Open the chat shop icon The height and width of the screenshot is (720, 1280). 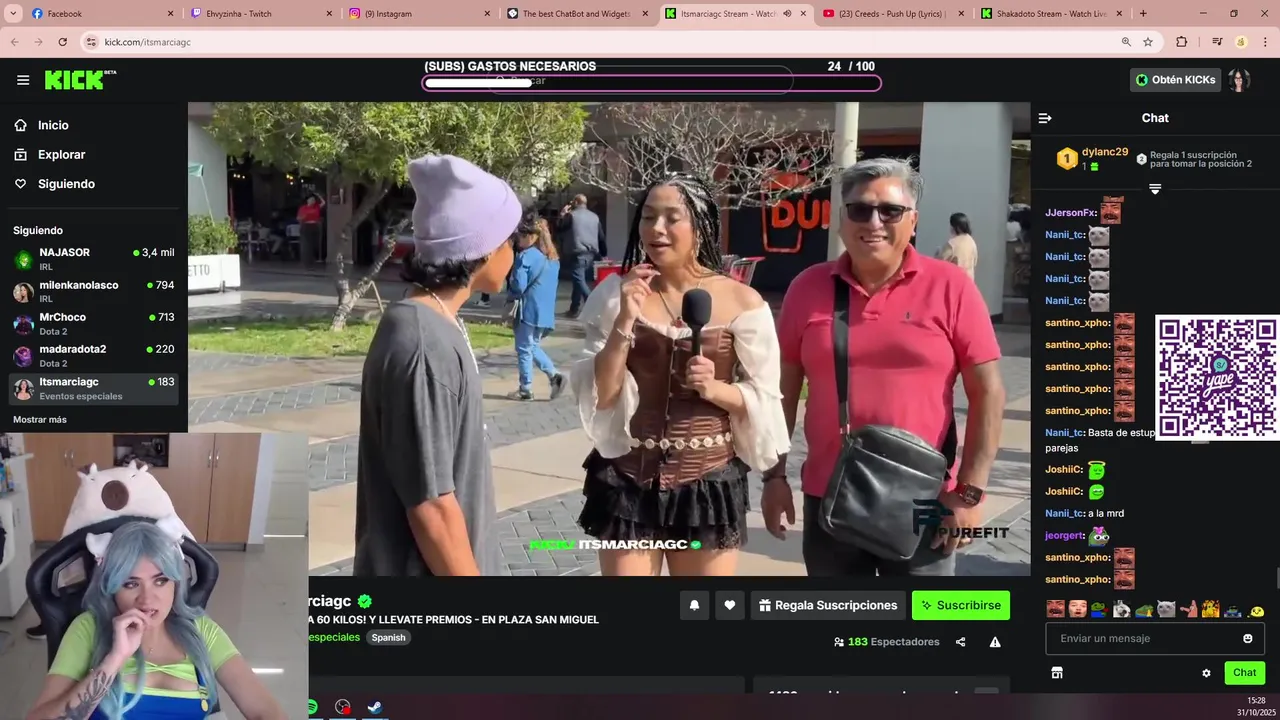click(x=1057, y=673)
